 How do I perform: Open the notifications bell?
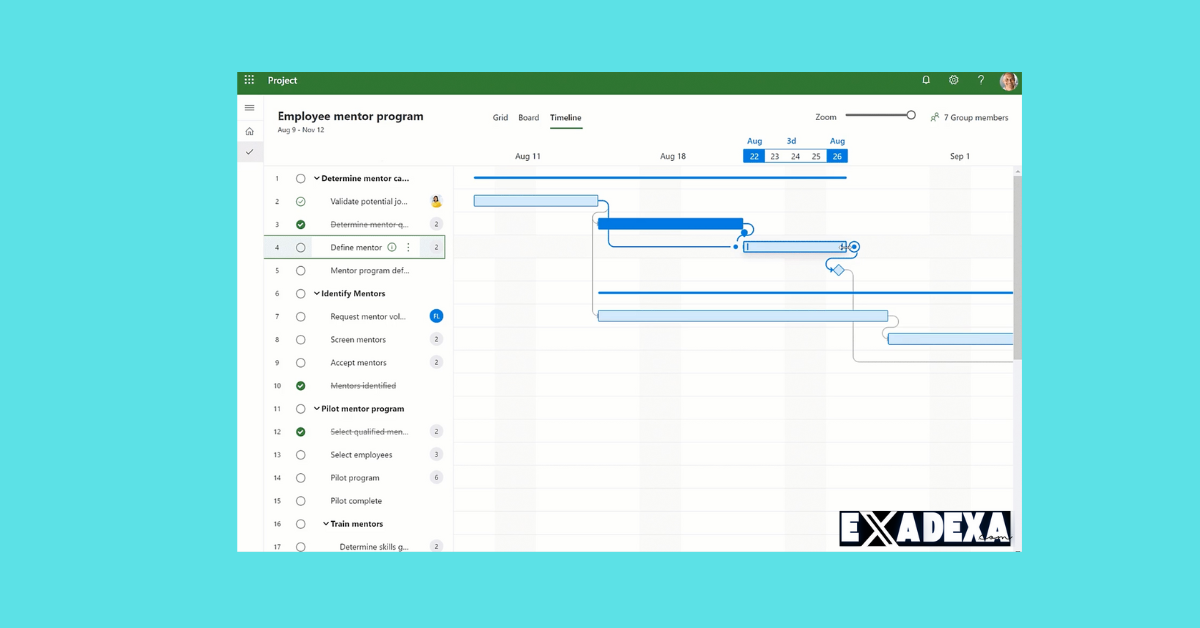(925, 80)
